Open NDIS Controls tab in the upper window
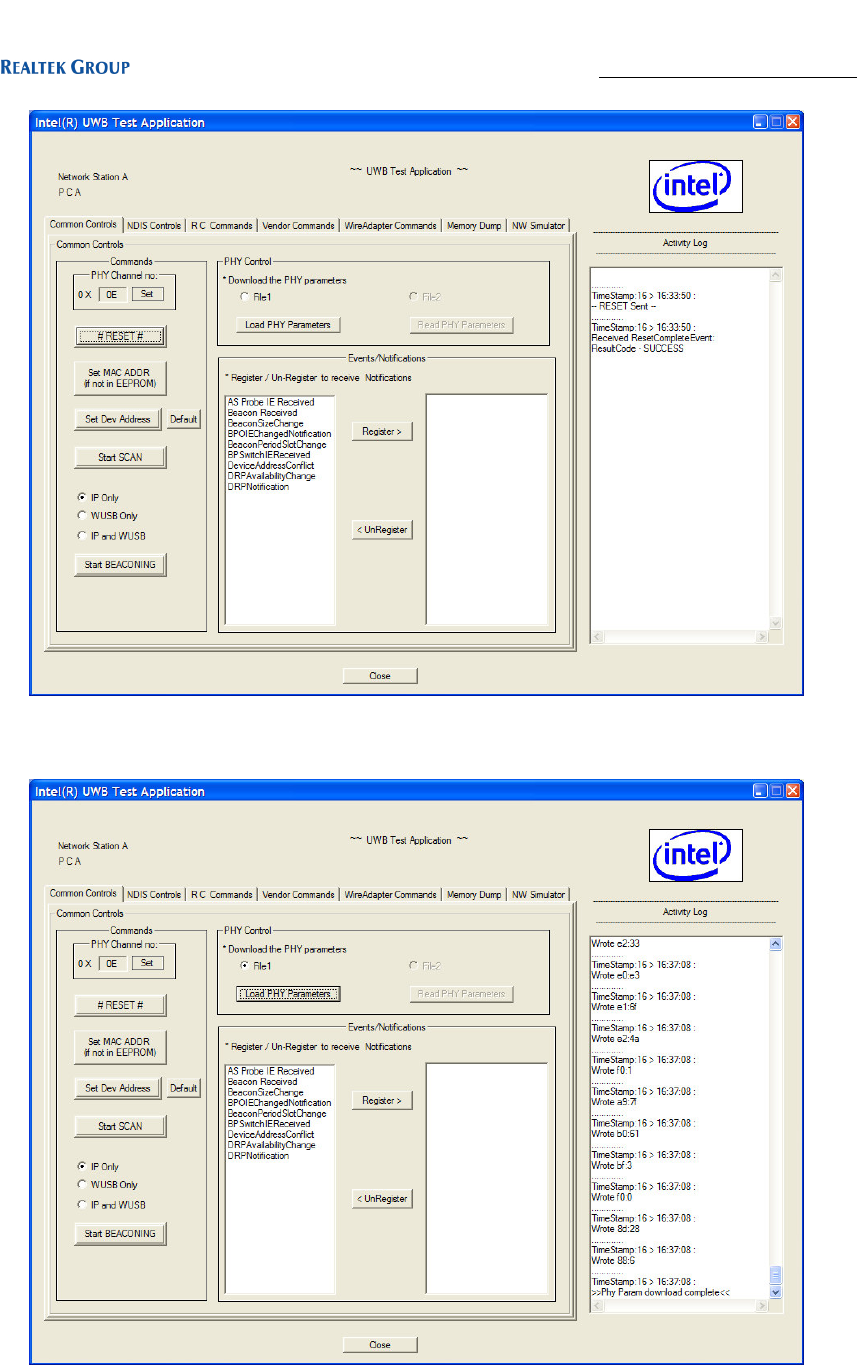The image size is (857, 1365). 154,226
